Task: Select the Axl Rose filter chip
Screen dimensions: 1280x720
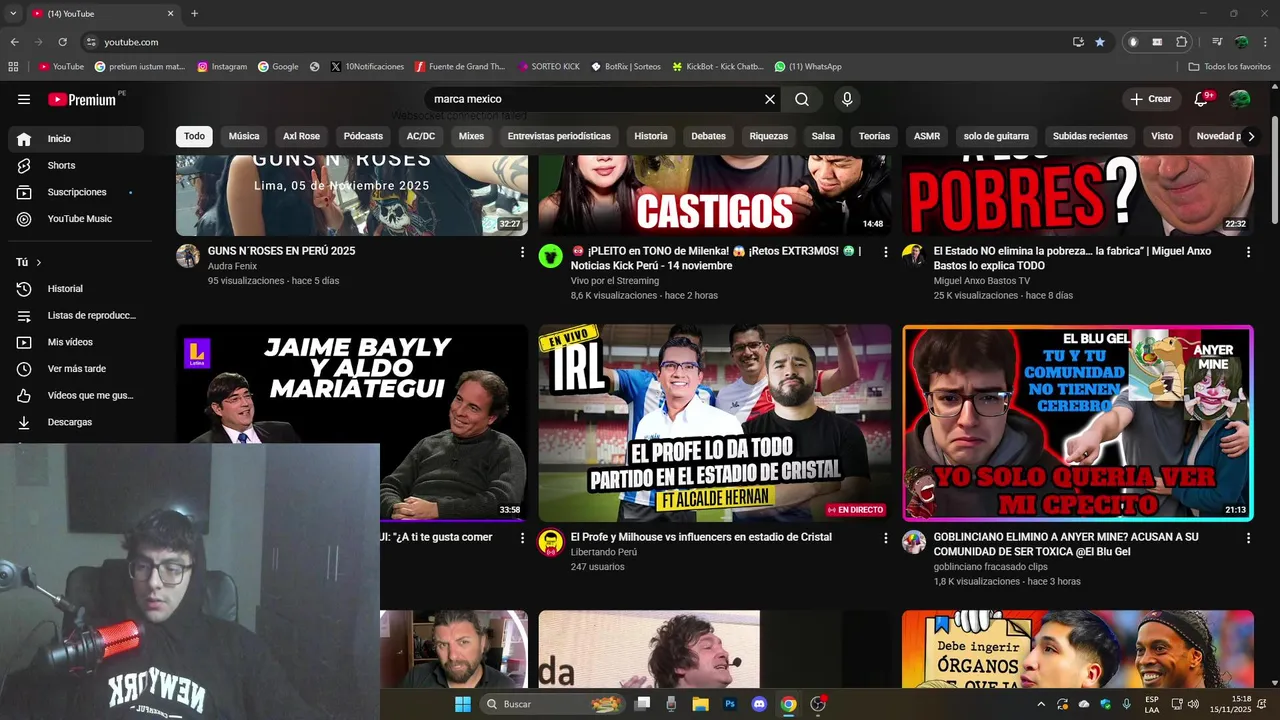Action: tap(301, 136)
